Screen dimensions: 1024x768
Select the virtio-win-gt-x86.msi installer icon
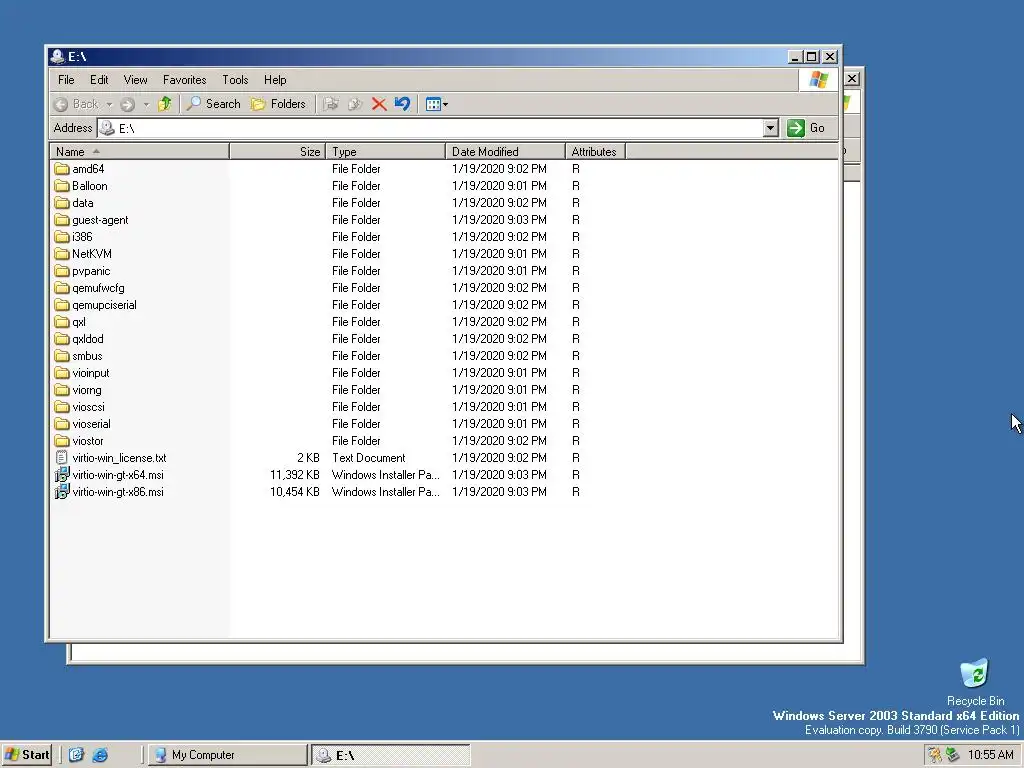pos(62,492)
